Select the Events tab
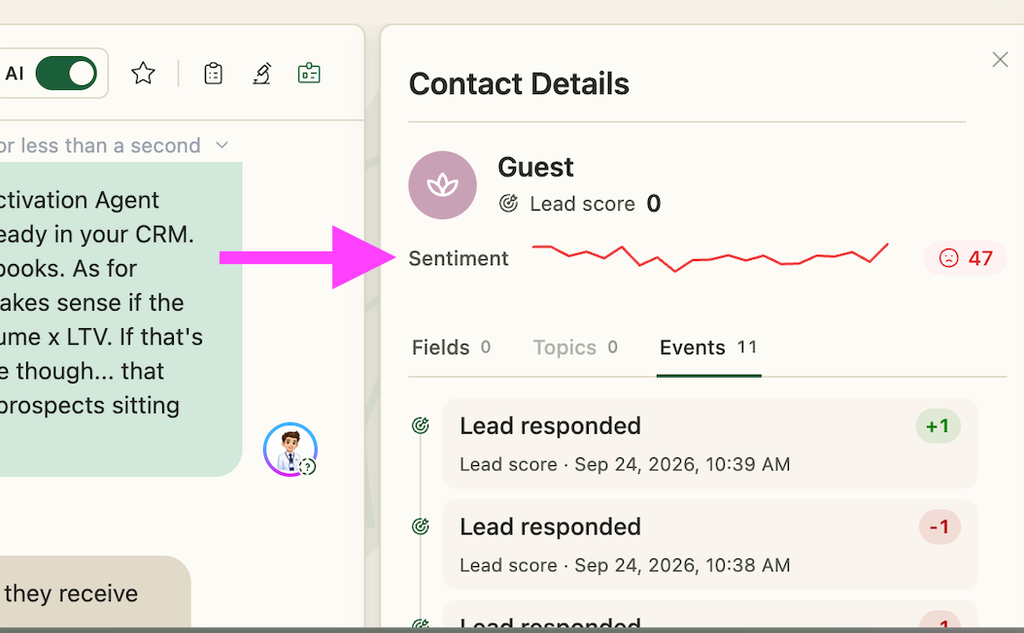The width and height of the screenshot is (1024, 633). click(709, 348)
